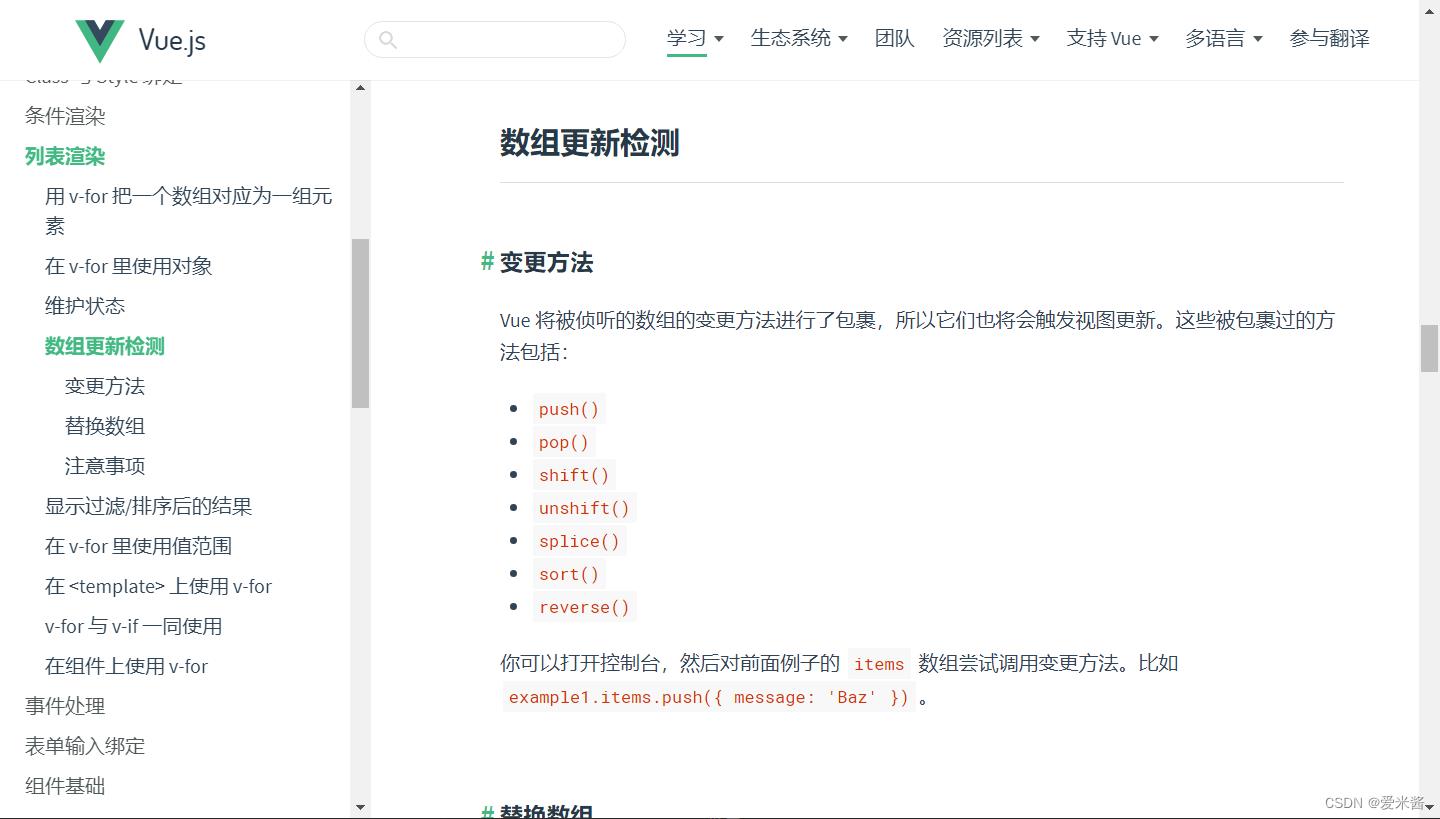This screenshot has height=819, width=1440.
Task: Expand the 资源列表 dropdown
Action: [x=991, y=39]
